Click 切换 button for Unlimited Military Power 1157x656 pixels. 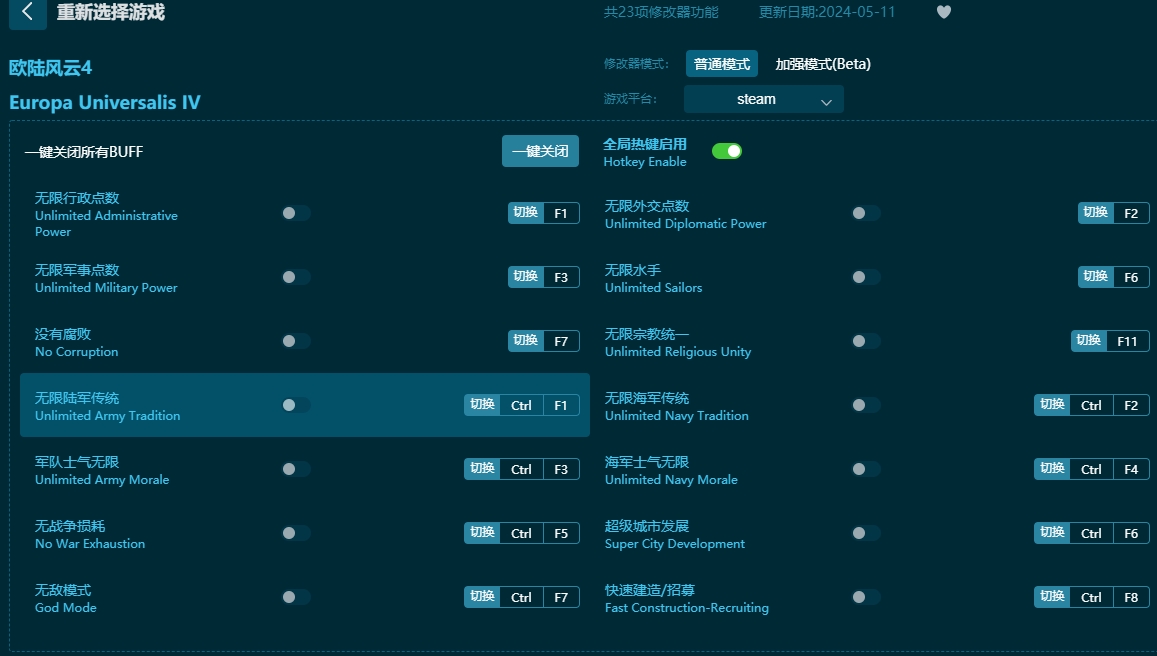[x=525, y=277]
